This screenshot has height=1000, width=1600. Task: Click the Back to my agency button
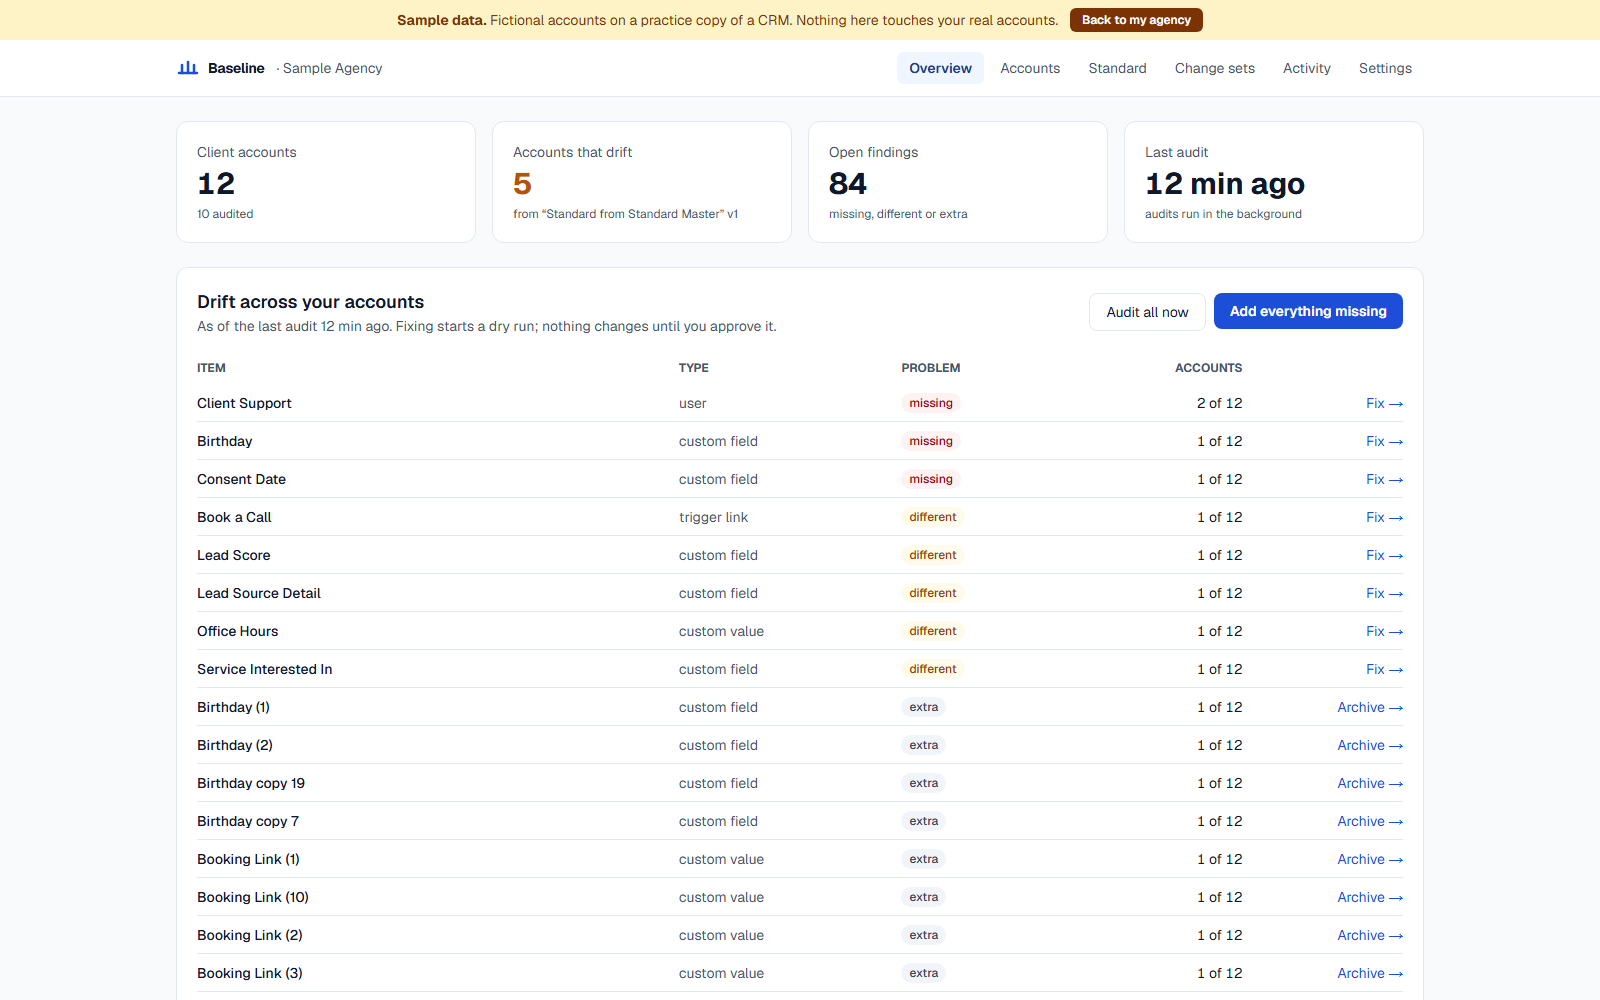(1136, 20)
